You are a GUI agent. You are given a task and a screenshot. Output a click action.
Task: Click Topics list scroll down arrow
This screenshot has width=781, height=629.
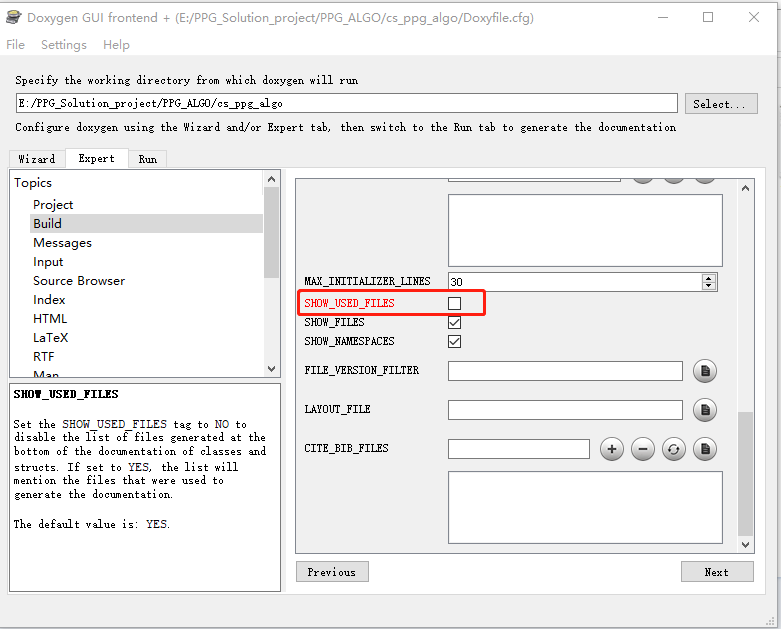tap(271, 369)
